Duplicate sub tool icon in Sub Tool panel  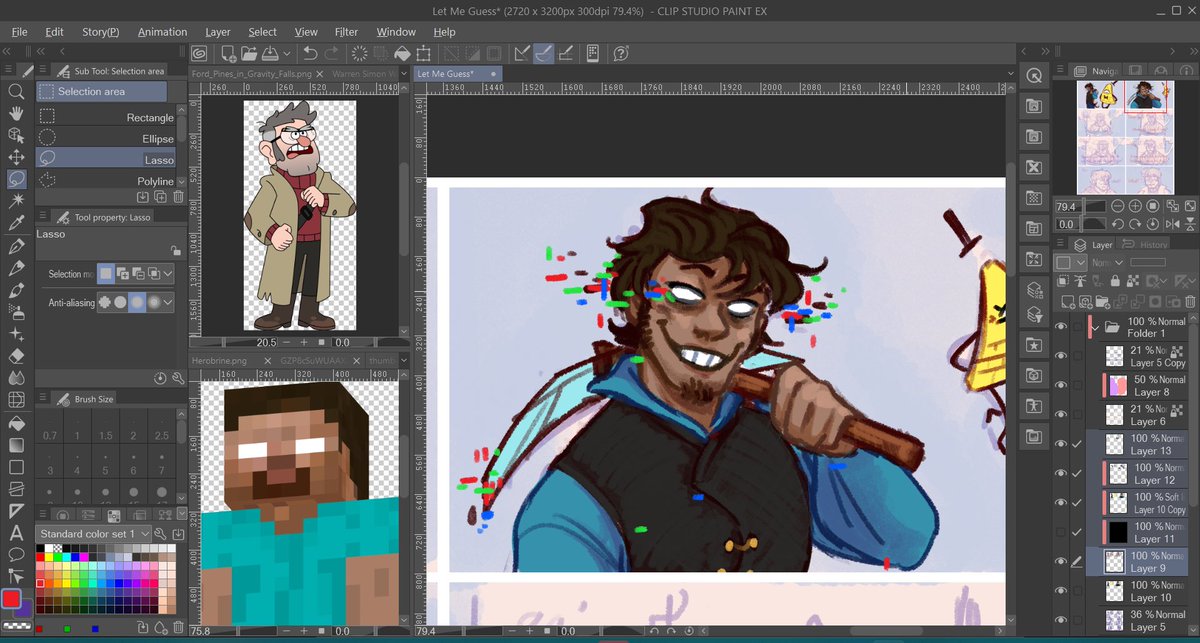(159, 197)
